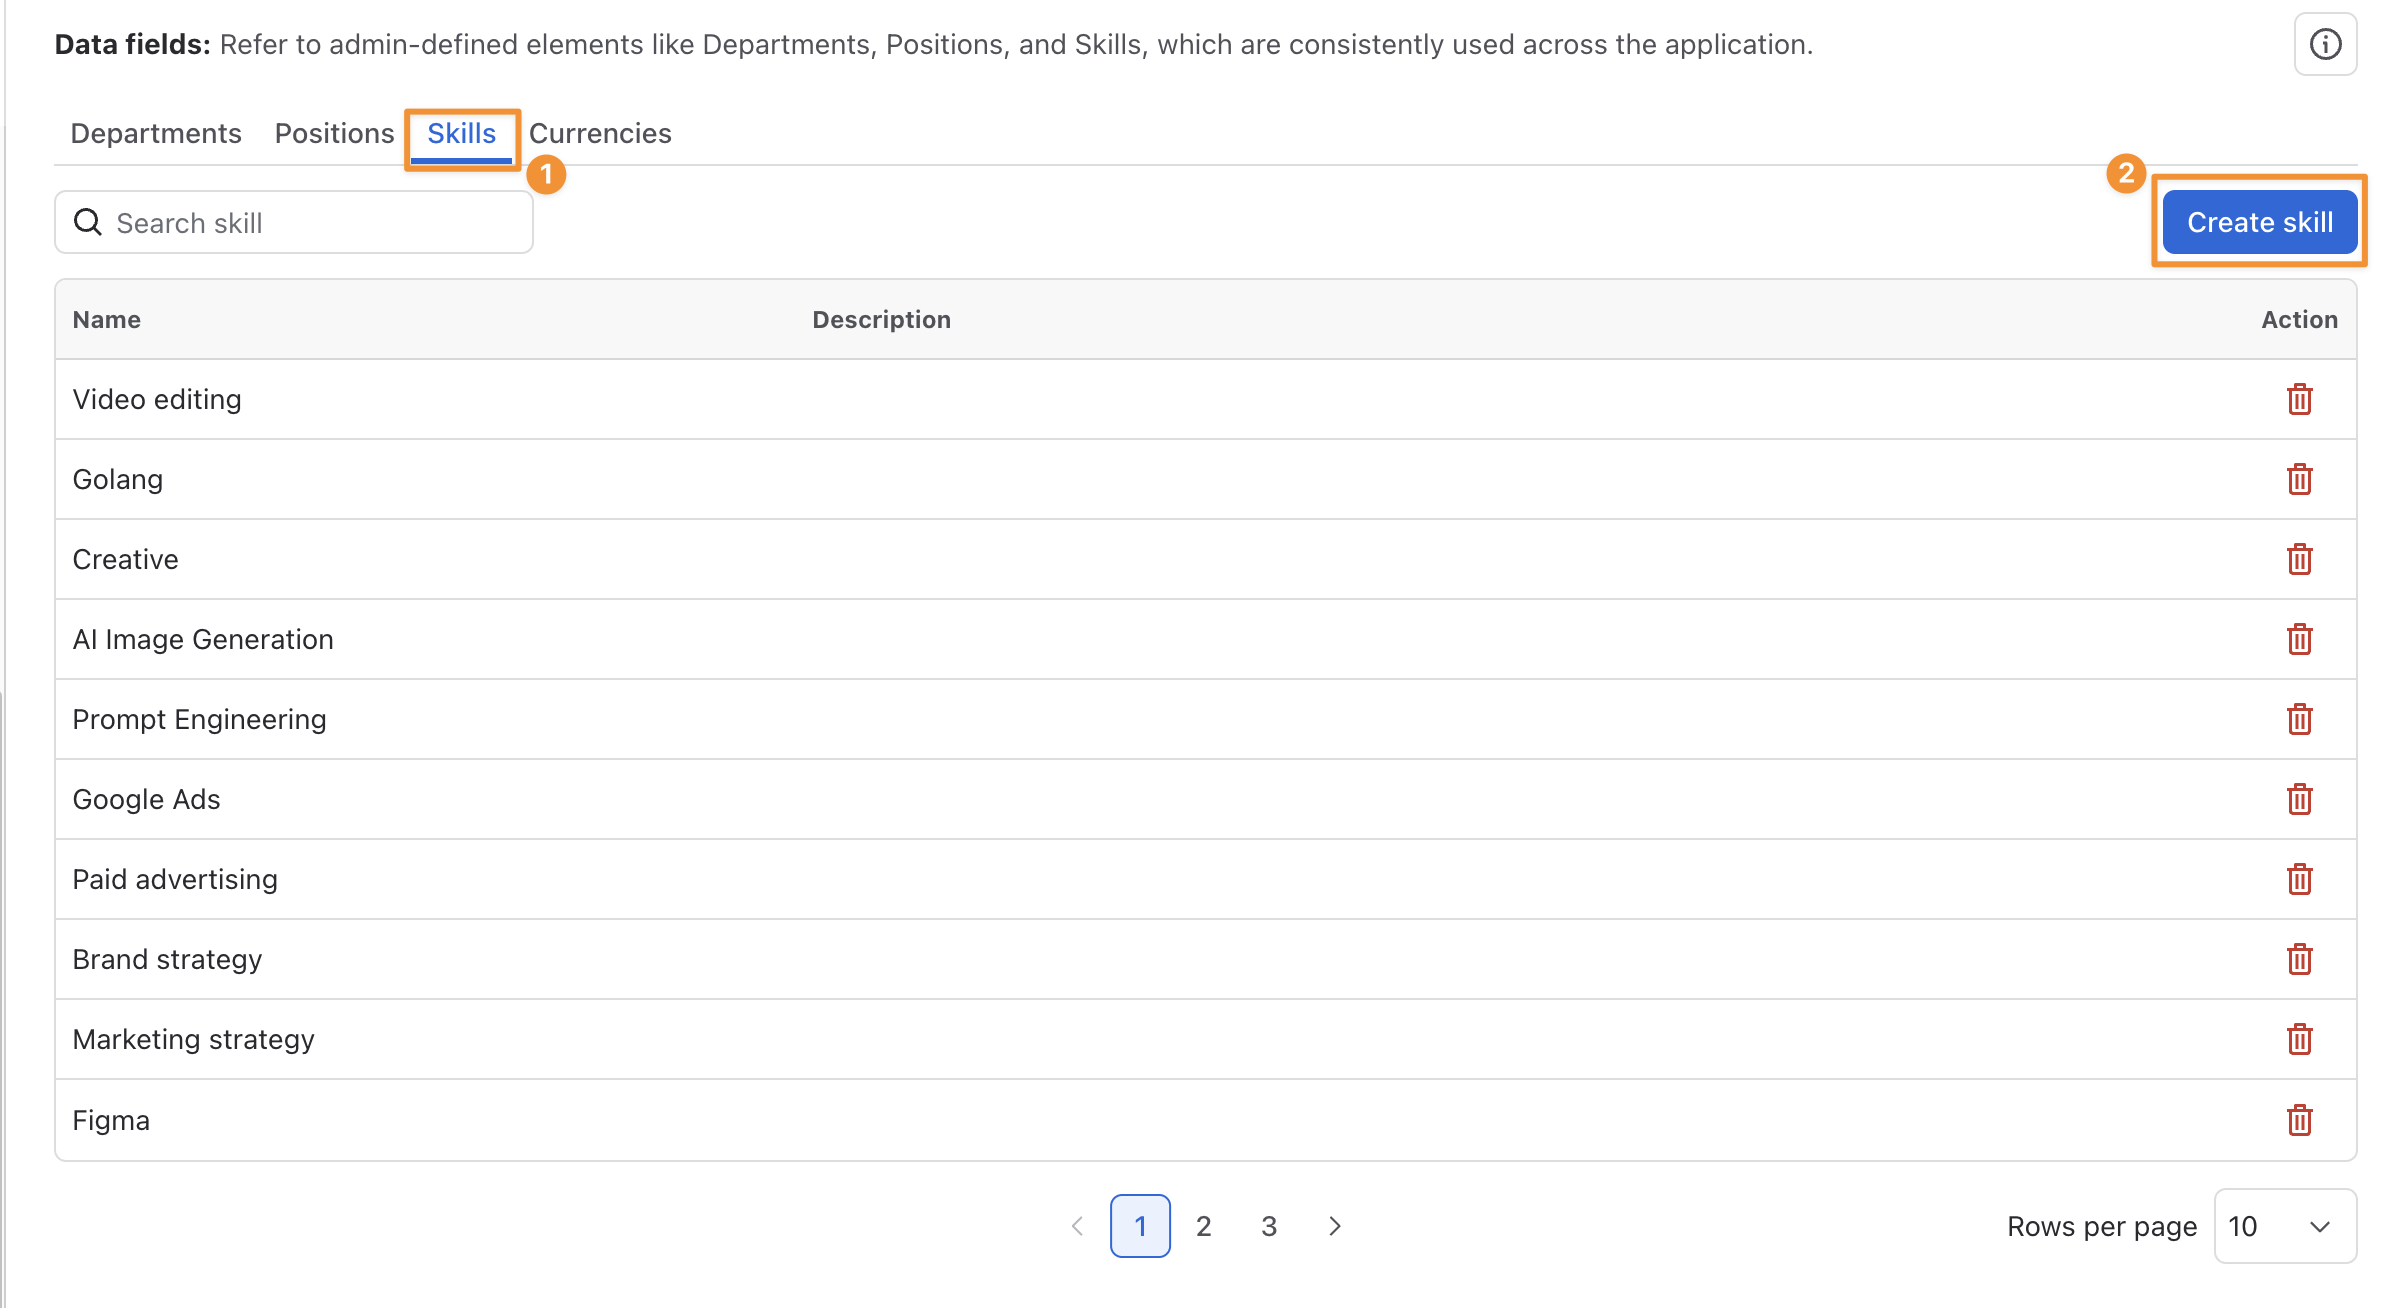Switch to the Departments tab
Image resolution: width=2404 pixels, height=1308 pixels.
pos(156,133)
